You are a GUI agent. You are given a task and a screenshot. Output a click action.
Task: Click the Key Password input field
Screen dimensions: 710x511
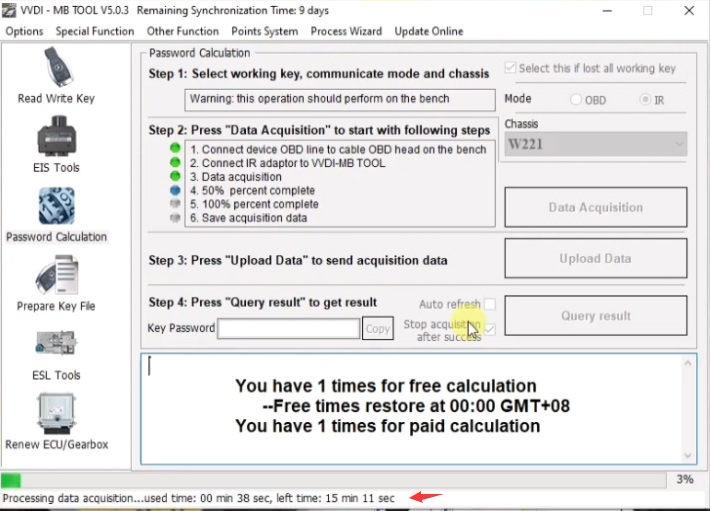[x=289, y=329]
